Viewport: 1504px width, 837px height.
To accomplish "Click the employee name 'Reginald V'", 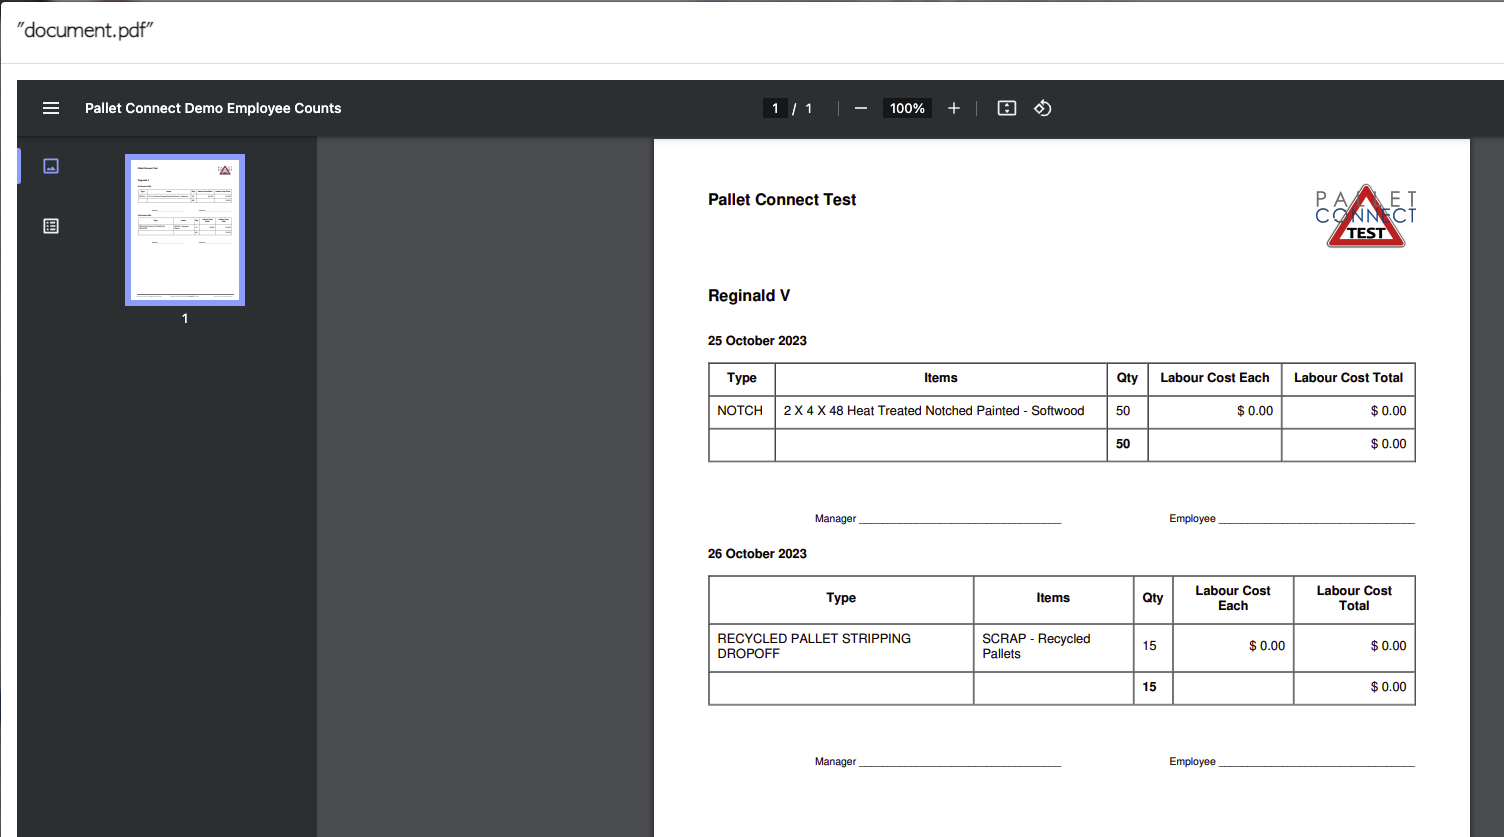I will tap(749, 296).
